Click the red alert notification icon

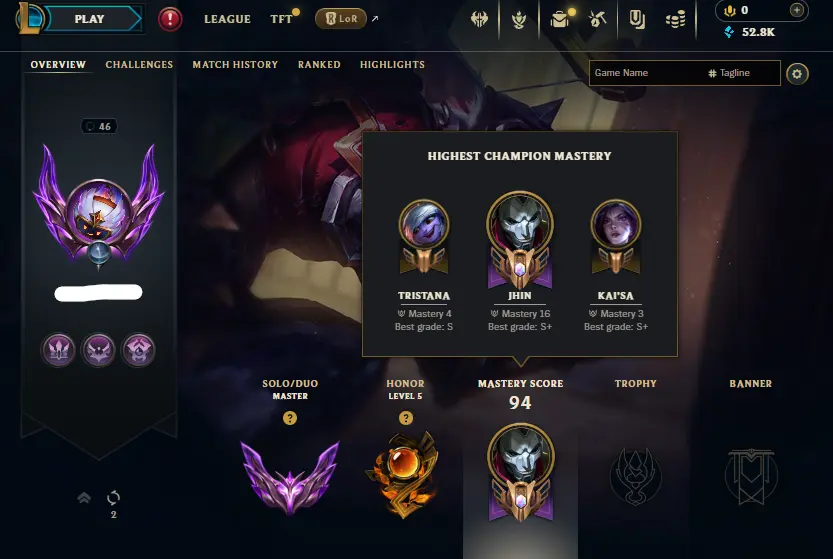tap(170, 20)
